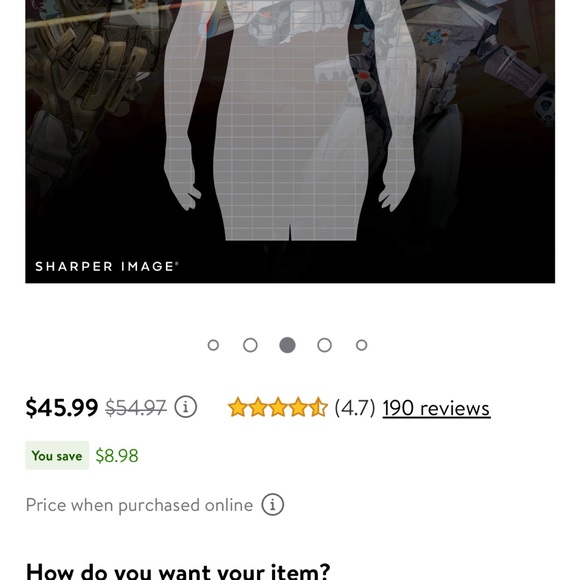Image resolution: width=580 pixels, height=580 pixels.
Task: Click the half-filled fifth rating star
Action: click(318, 407)
